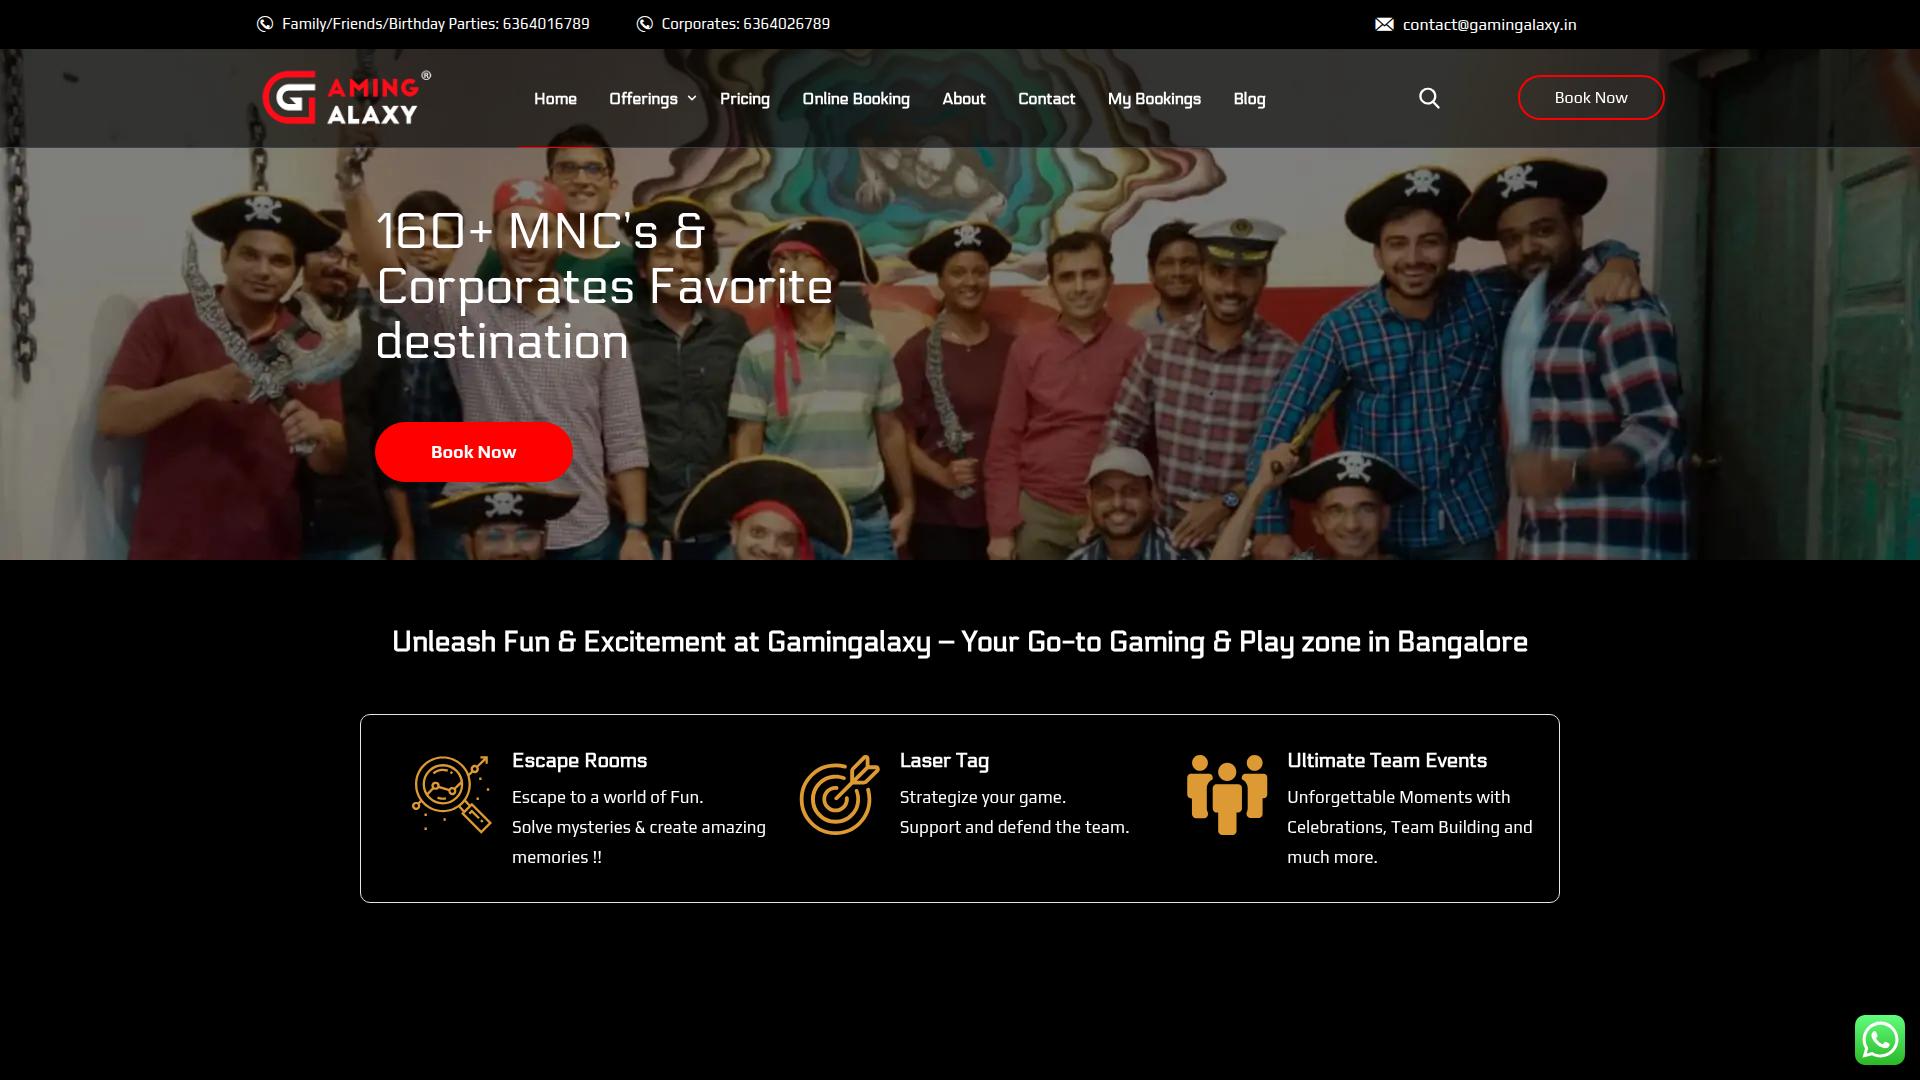Click phone icon beside Corporates number
Image resolution: width=1920 pixels, height=1080 pixels.
click(x=645, y=24)
